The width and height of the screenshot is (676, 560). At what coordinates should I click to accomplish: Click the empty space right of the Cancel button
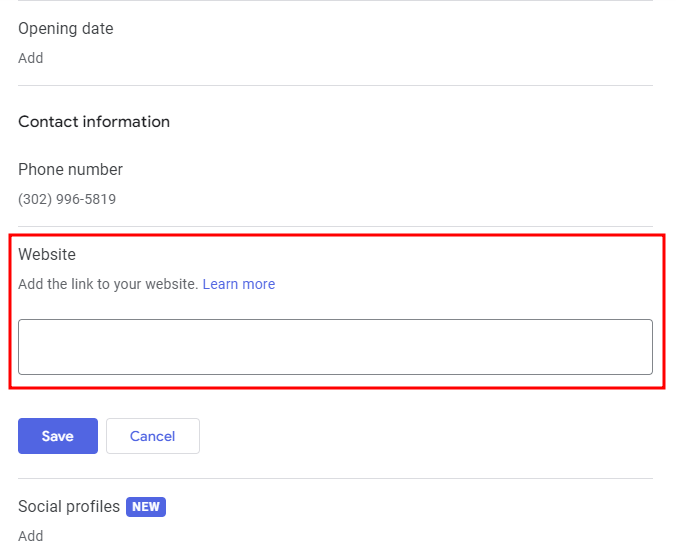420,436
